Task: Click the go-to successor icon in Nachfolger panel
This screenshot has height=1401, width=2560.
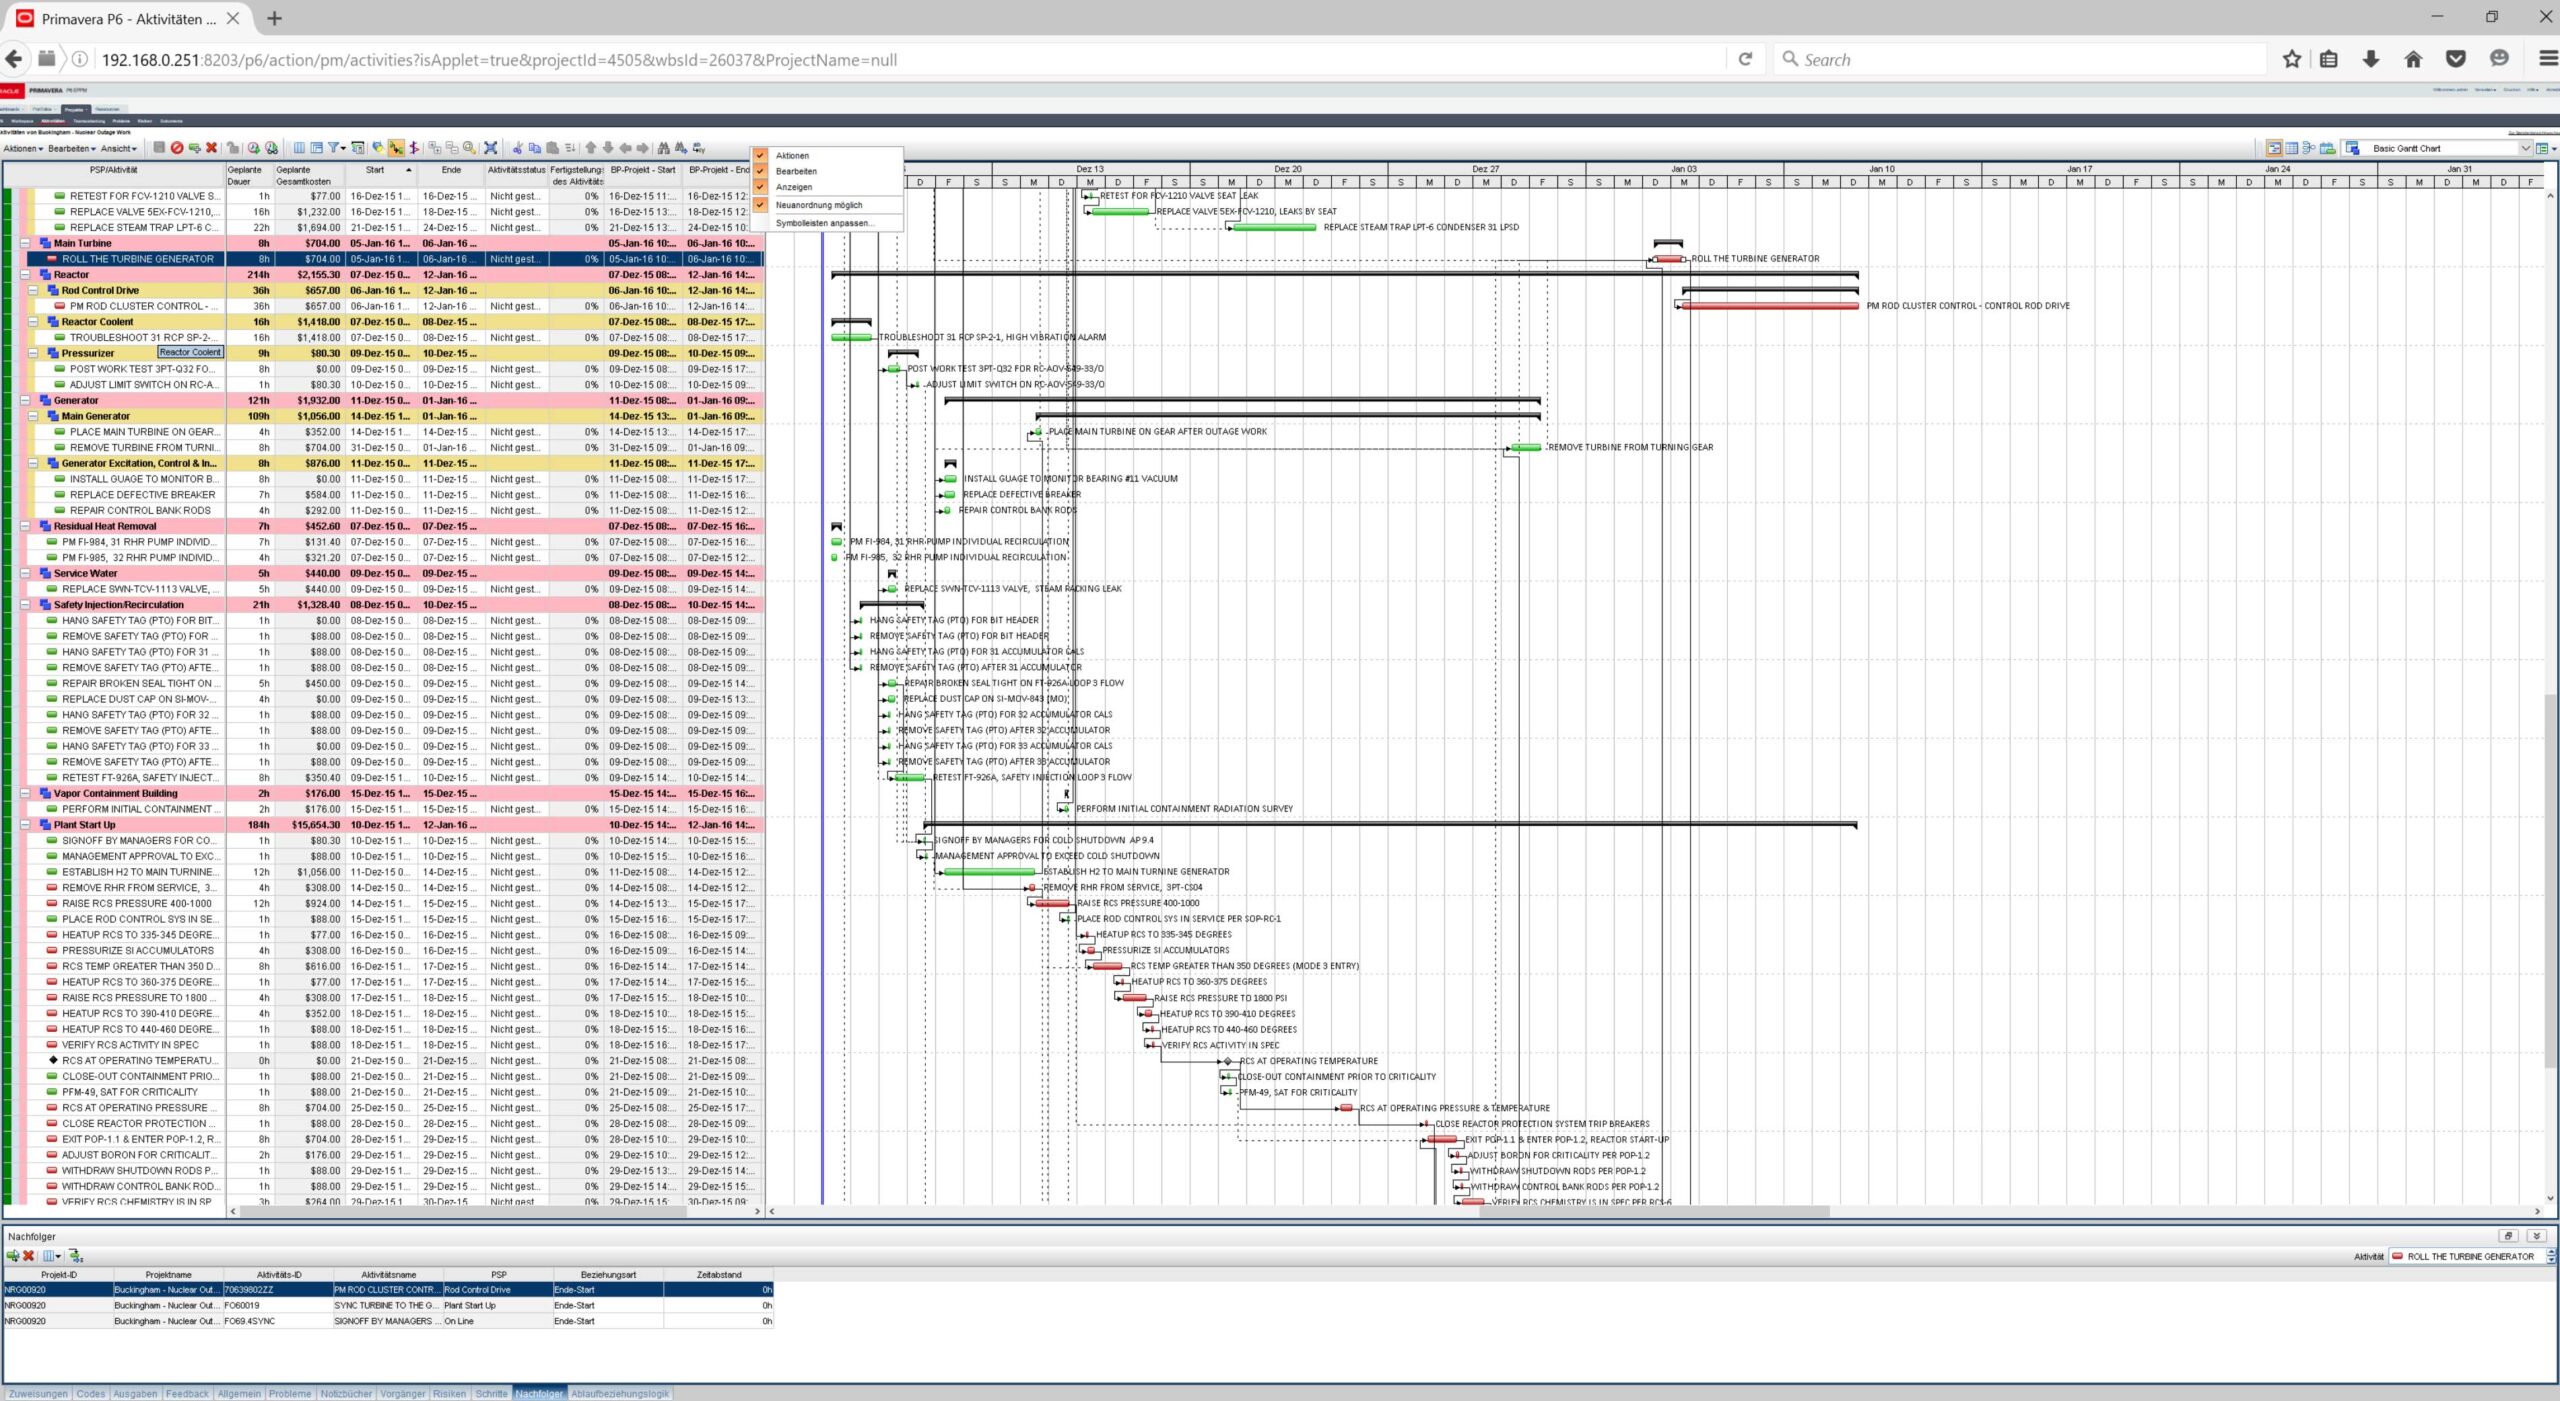Action: [x=76, y=1256]
